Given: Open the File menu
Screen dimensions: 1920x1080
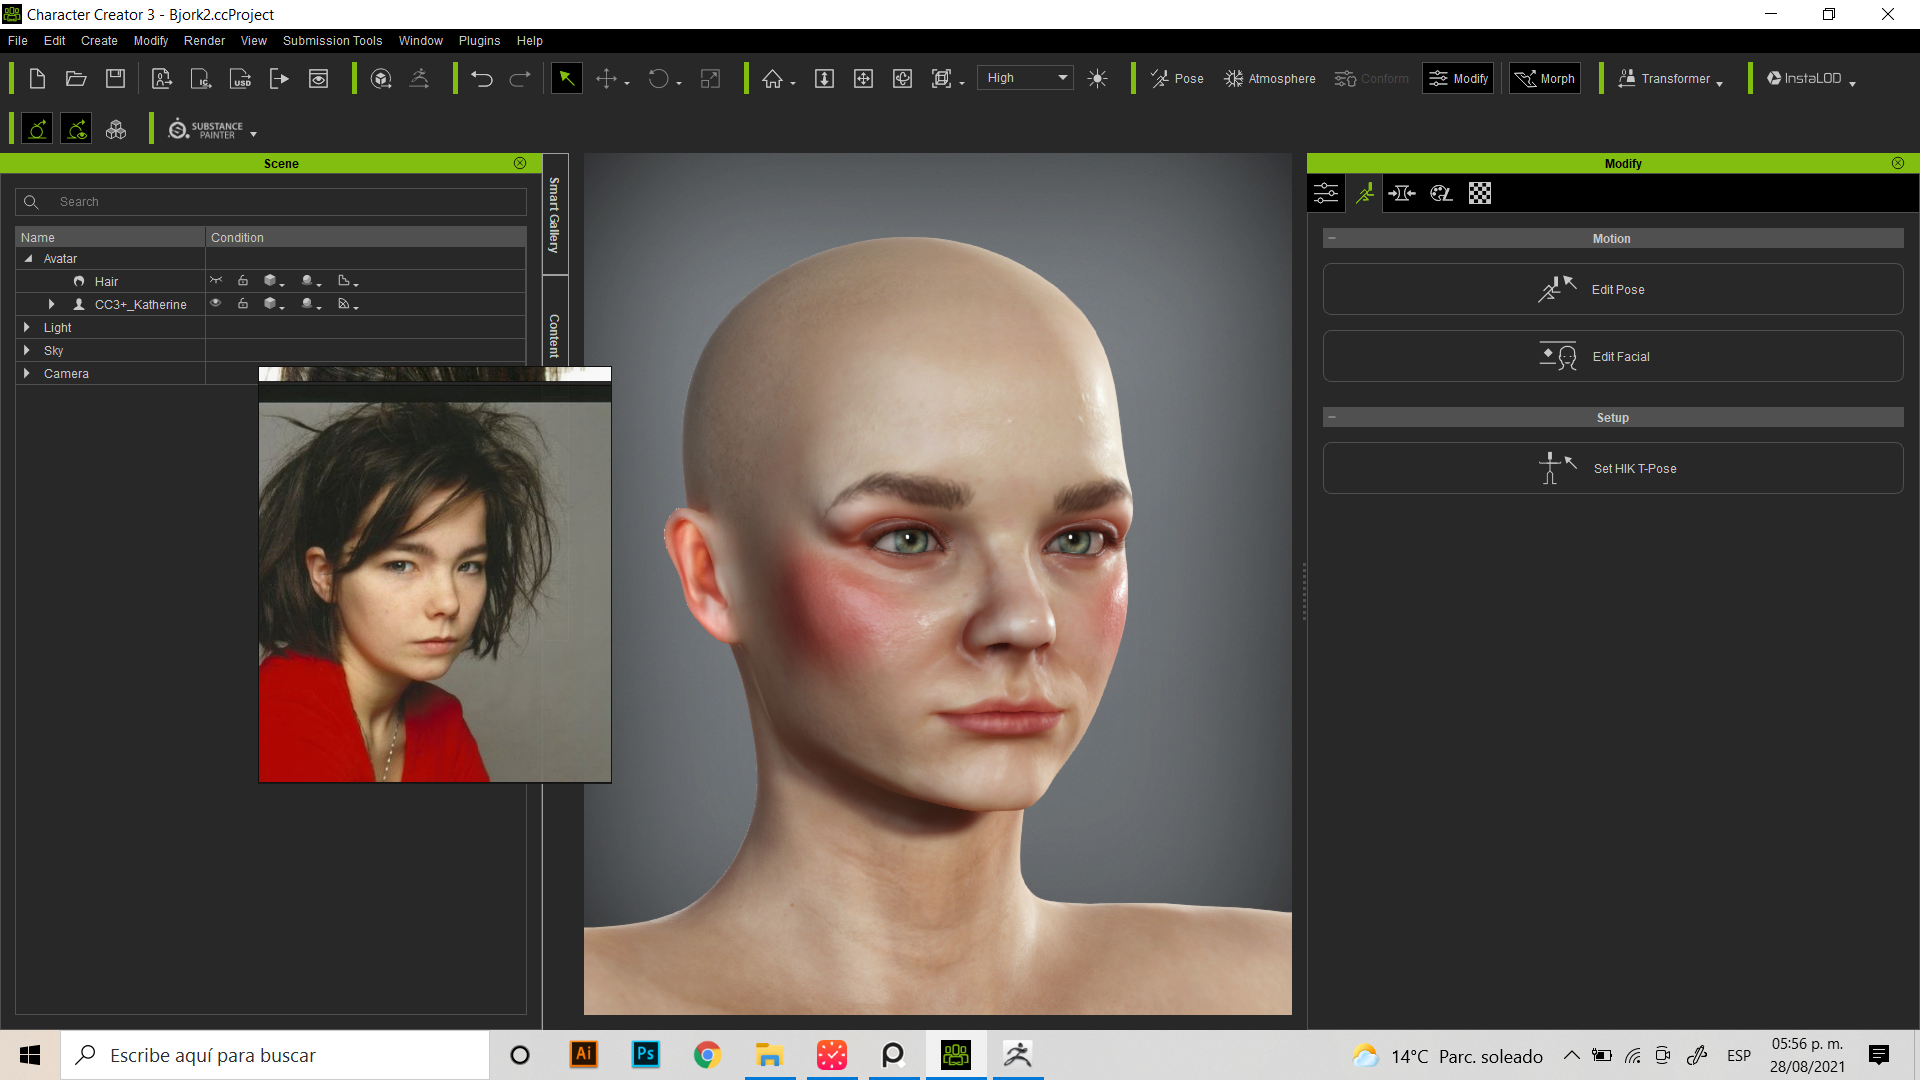Looking at the screenshot, I should (x=18, y=41).
